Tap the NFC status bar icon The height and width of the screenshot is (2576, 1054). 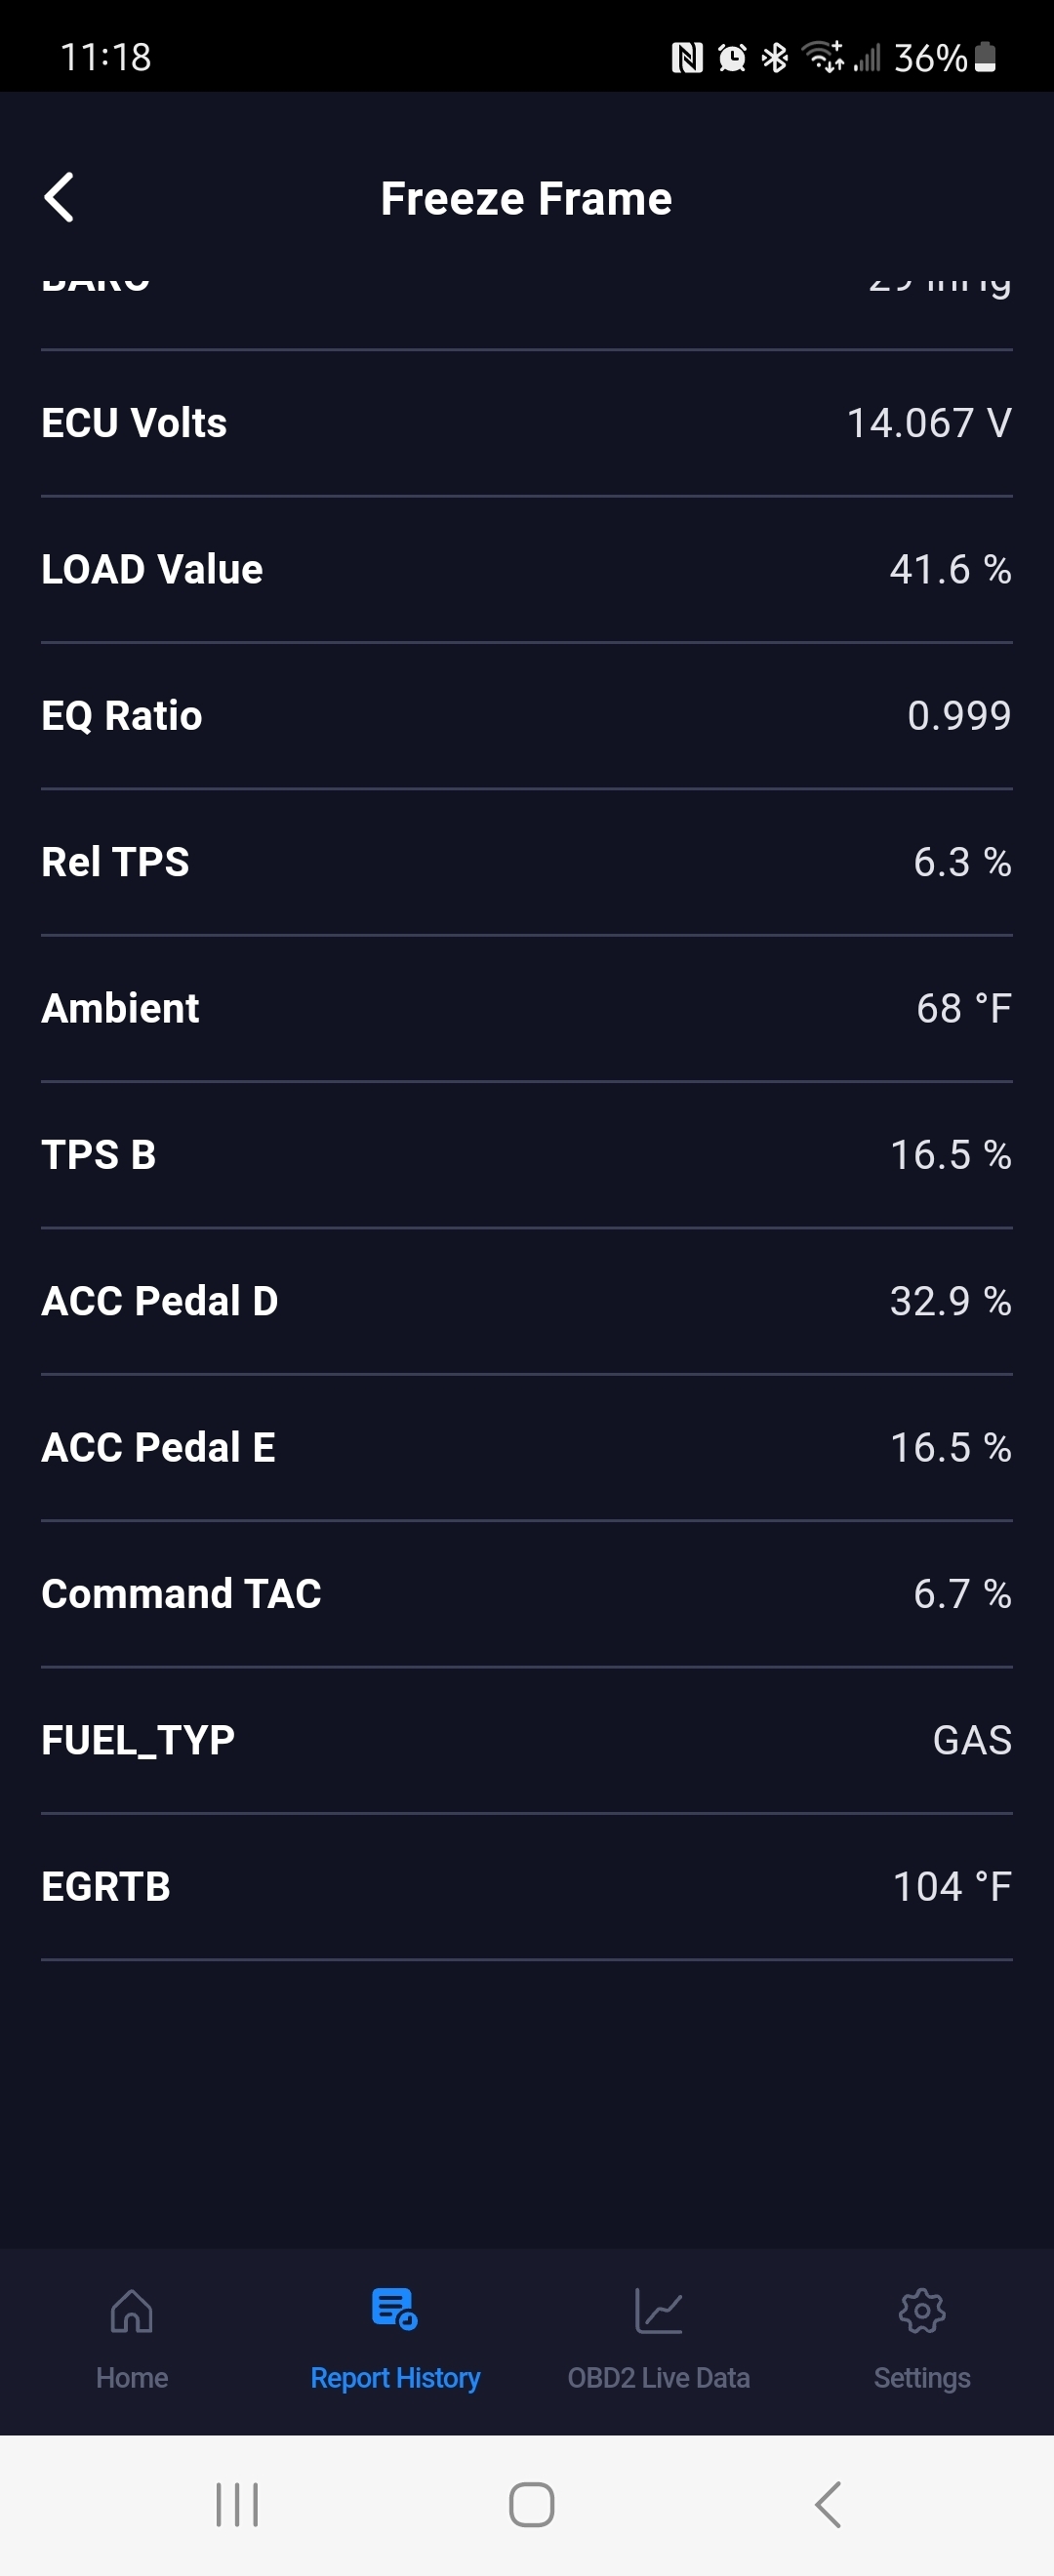pyautogui.click(x=687, y=58)
